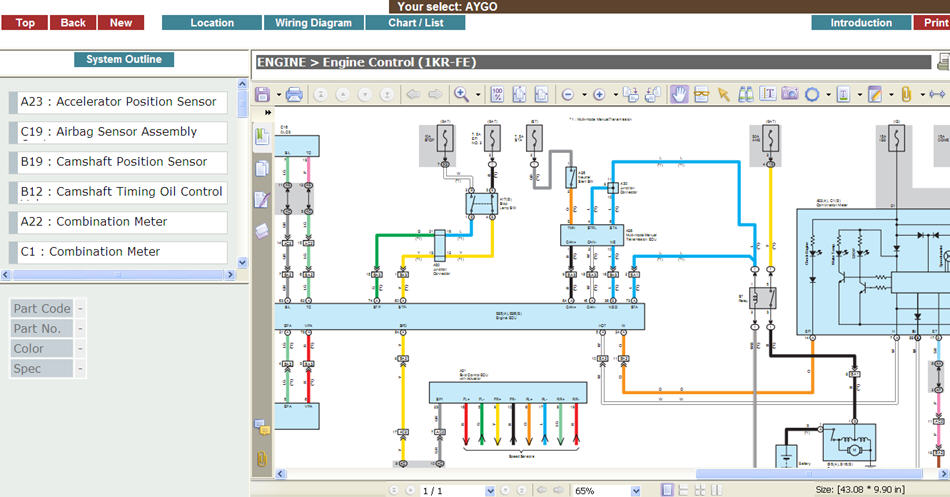The height and width of the screenshot is (497, 950).
Task: Open the Wiring Diagram tab
Action: (x=313, y=23)
